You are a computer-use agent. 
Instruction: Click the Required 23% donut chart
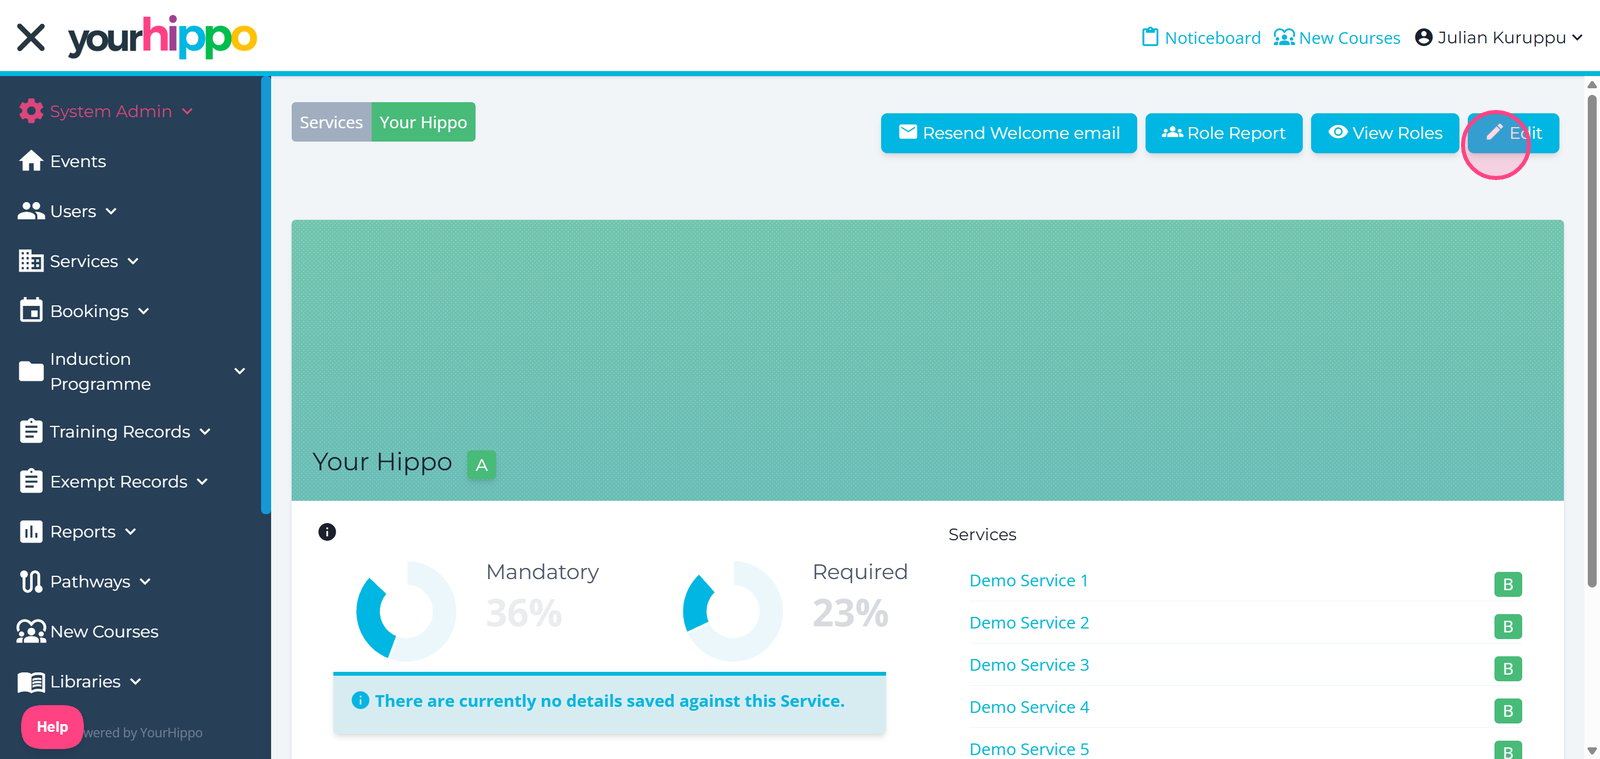click(733, 611)
